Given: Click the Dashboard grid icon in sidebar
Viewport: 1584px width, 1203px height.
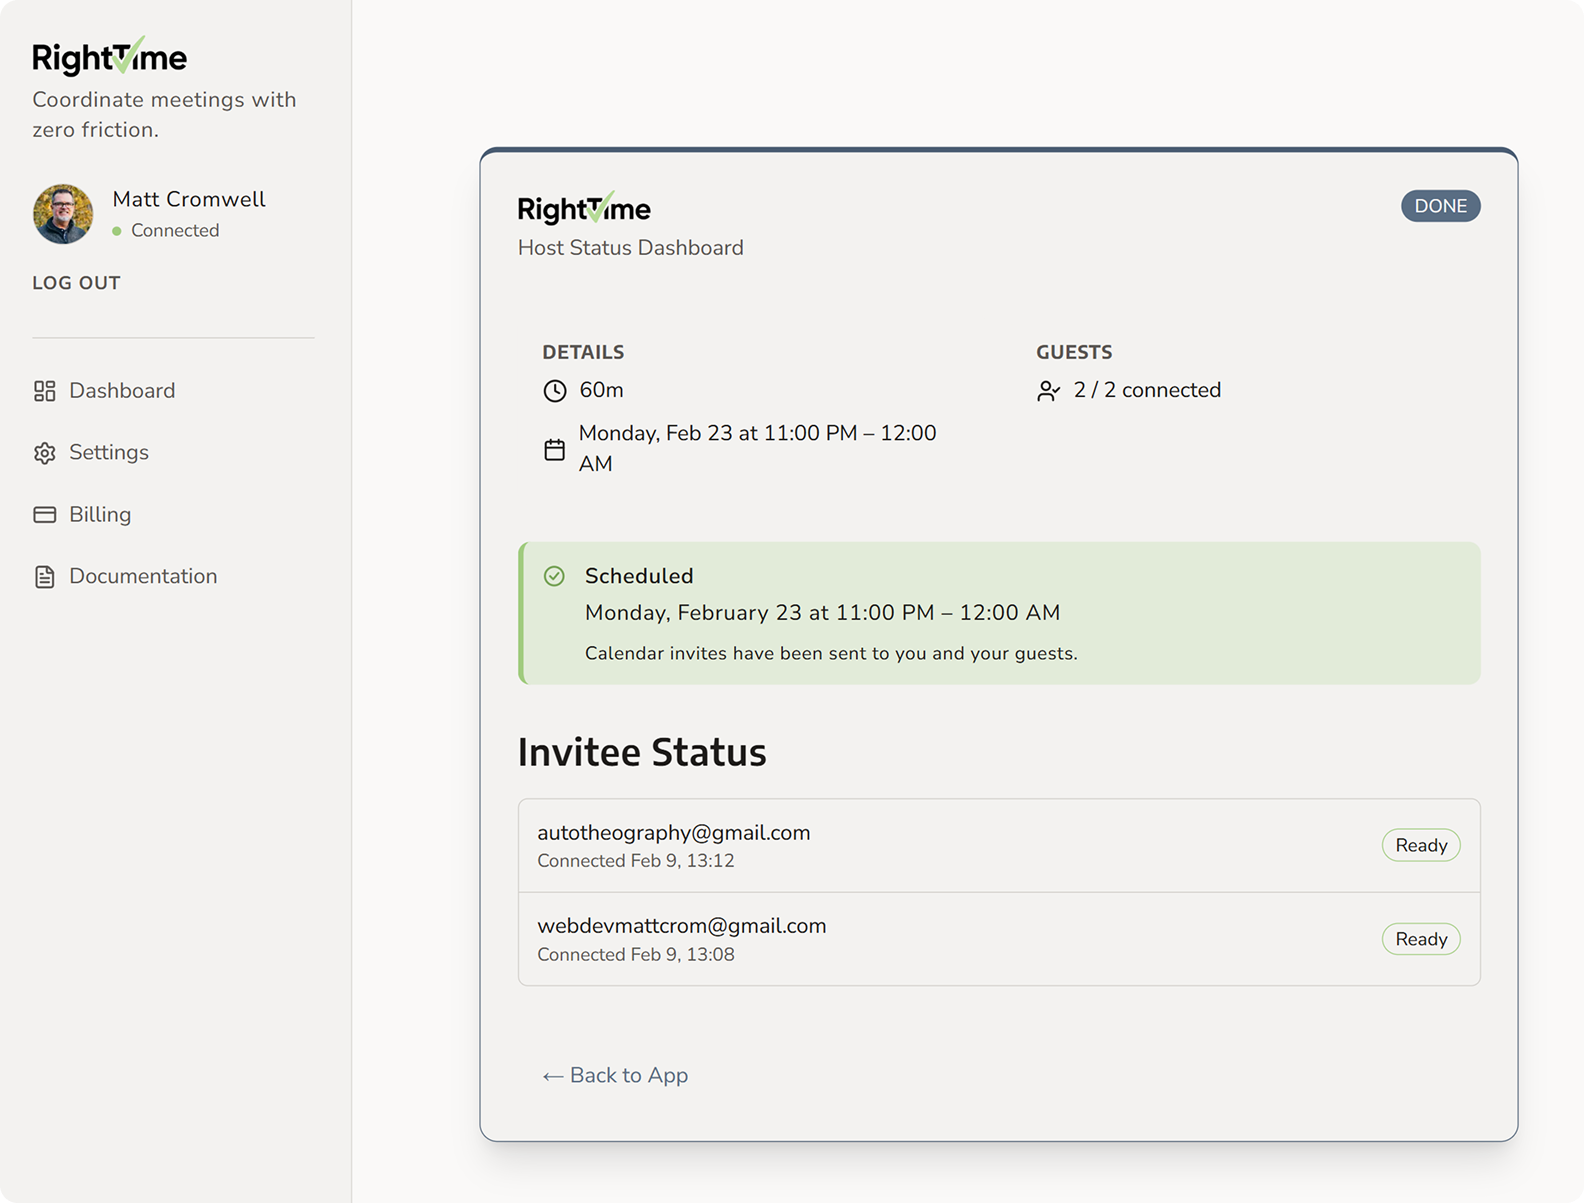Looking at the screenshot, I should click(x=44, y=391).
